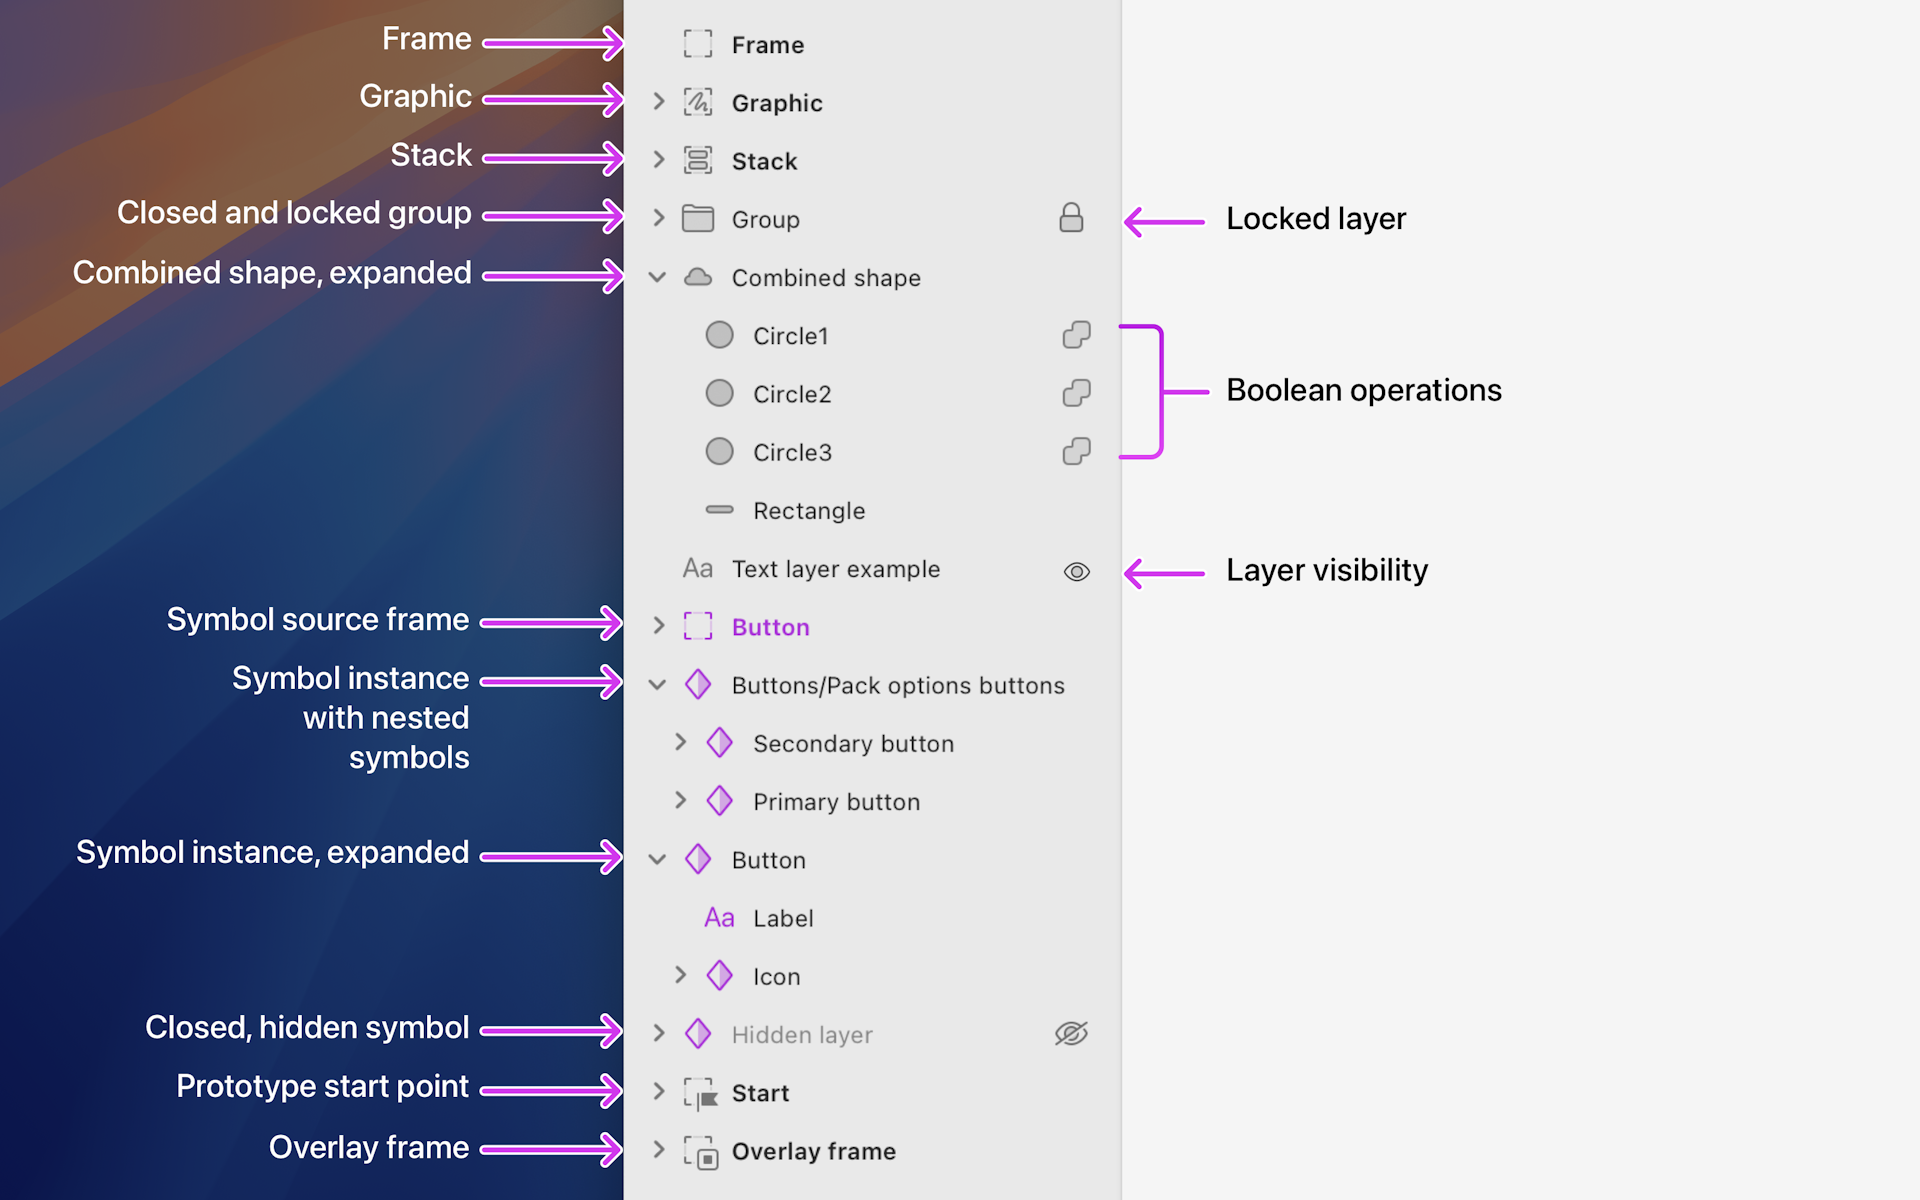The image size is (1920, 1200).
Task: Select the Circle1 shape icon
Action: [720, 335]
